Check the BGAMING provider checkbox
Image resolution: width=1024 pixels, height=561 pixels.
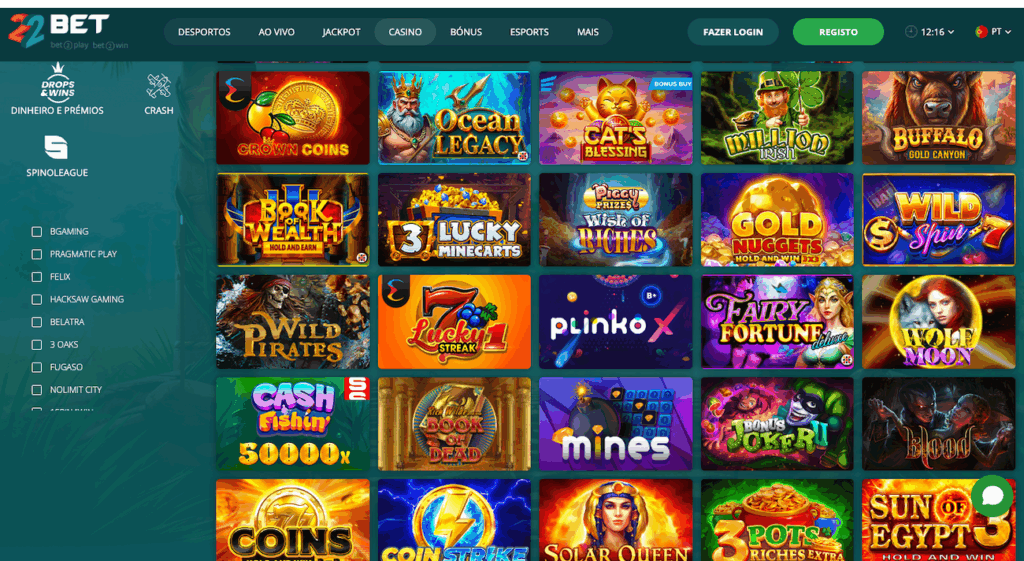(37, 232)
